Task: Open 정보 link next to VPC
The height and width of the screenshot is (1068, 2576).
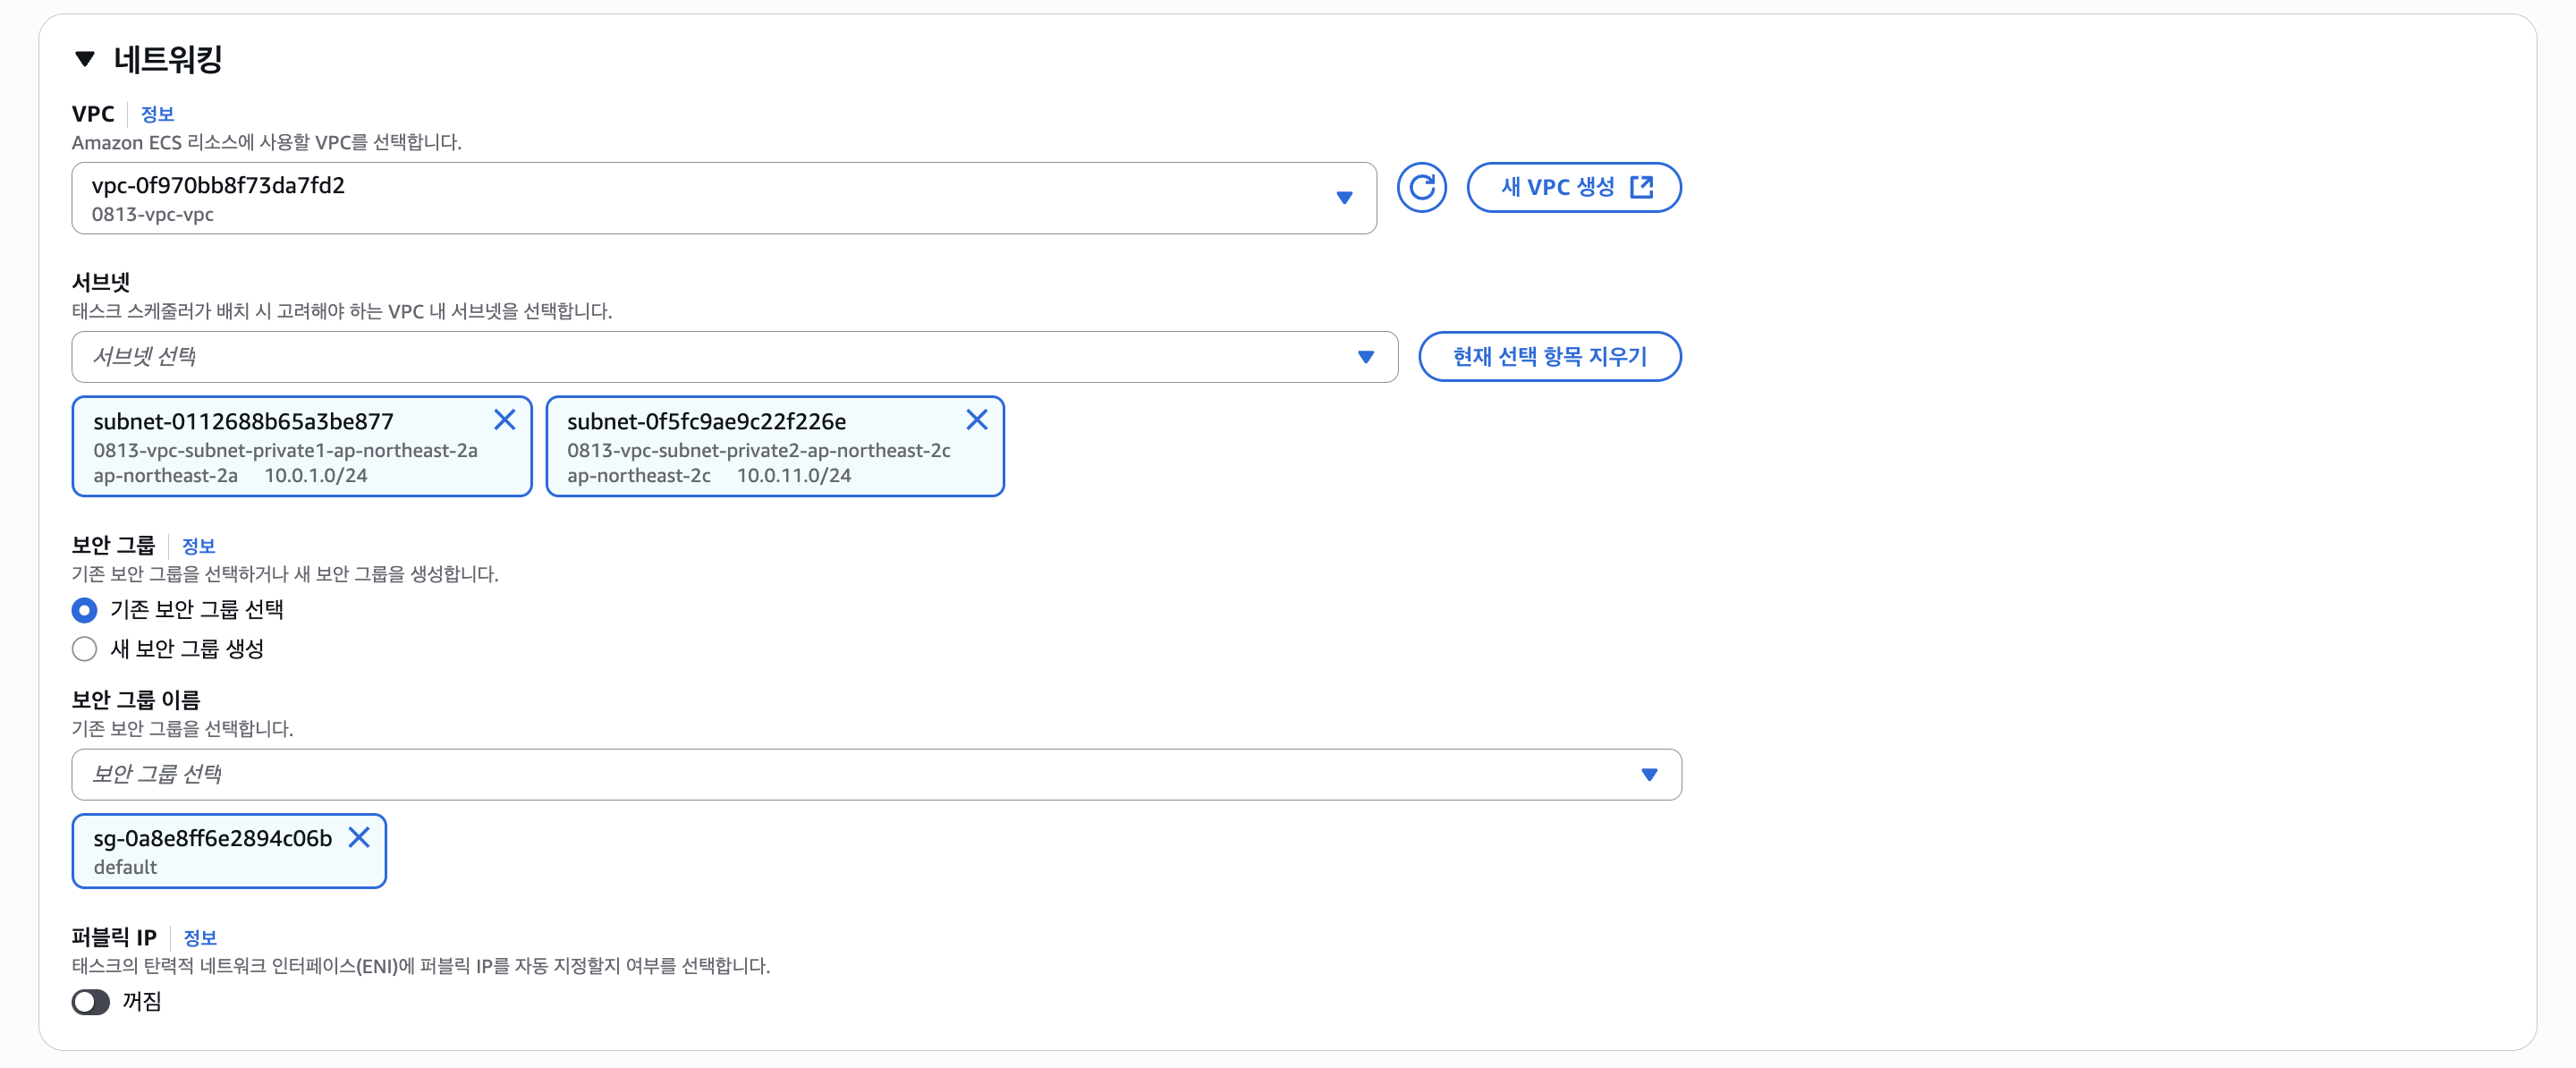Action: tap(157, 114)
